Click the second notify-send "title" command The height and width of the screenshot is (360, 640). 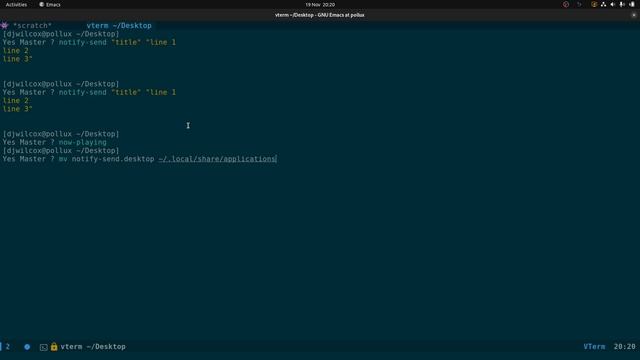click(117, 92)
